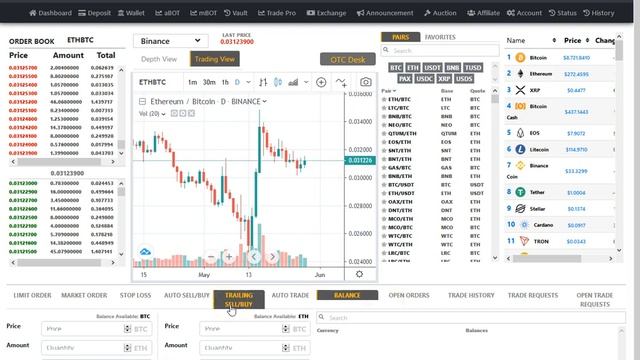Click the TradingView cloud logo icon

145,252
